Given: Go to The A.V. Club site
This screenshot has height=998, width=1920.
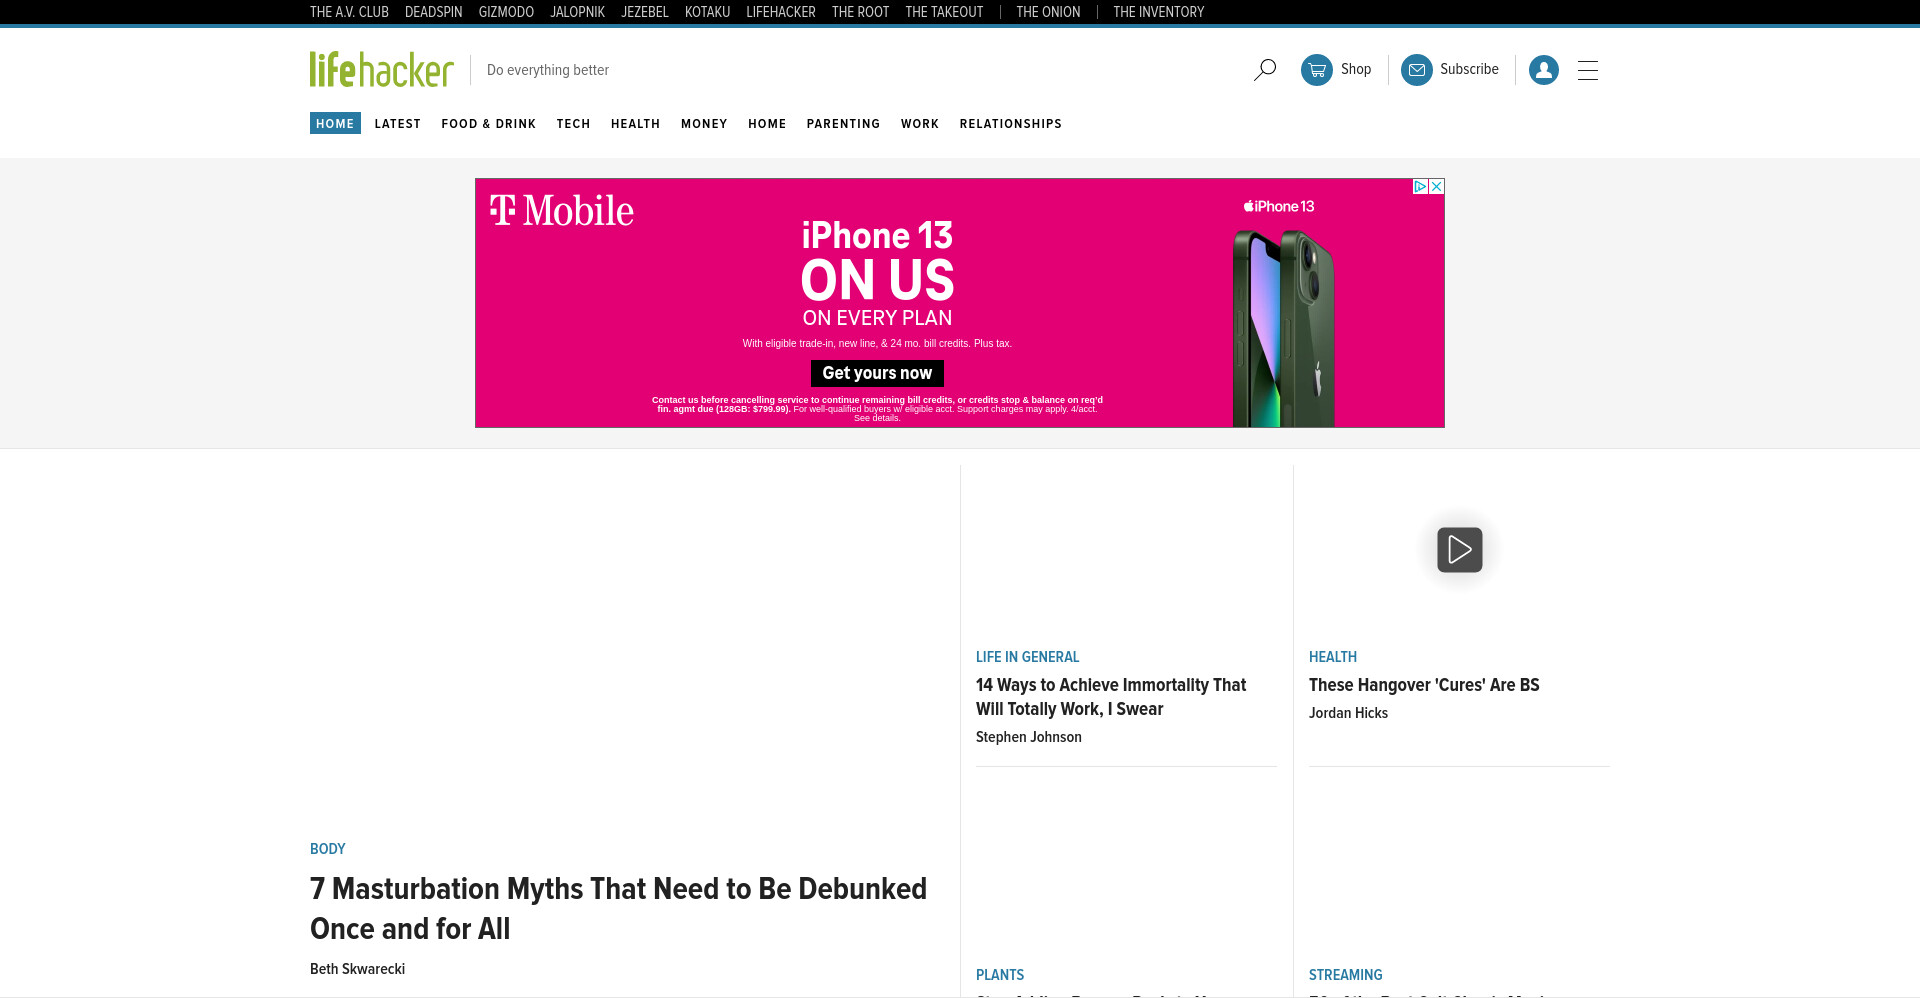Looking at the screenshot, I should tap(349, 12).
